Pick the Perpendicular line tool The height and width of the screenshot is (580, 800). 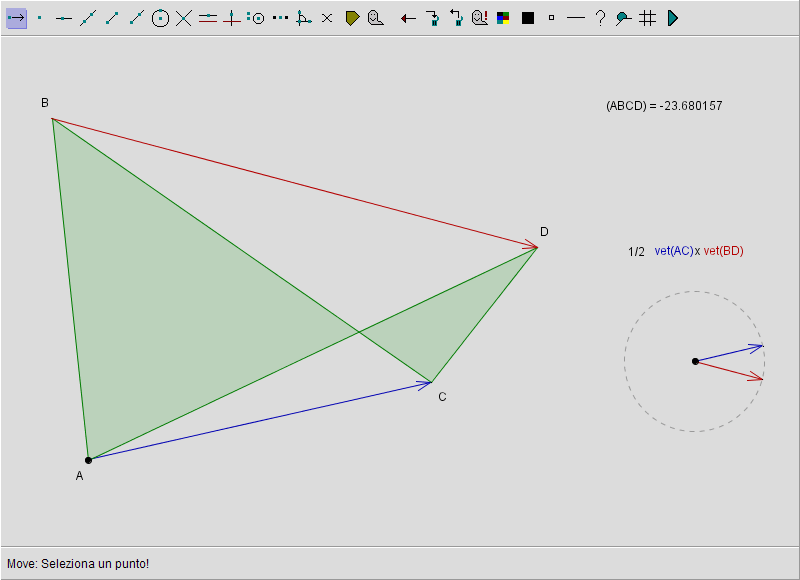[232, 18]
